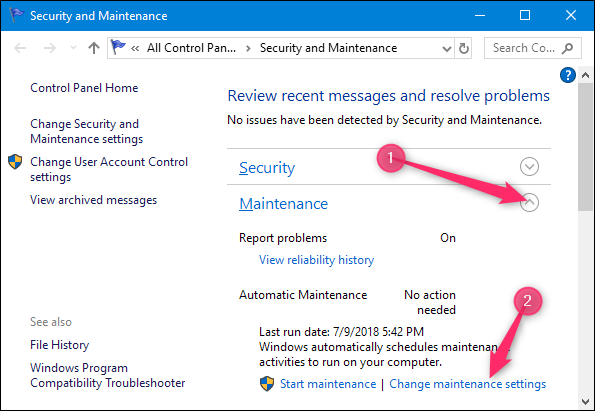
Task: Click the search magnifier icon
Action: (567, 48)
